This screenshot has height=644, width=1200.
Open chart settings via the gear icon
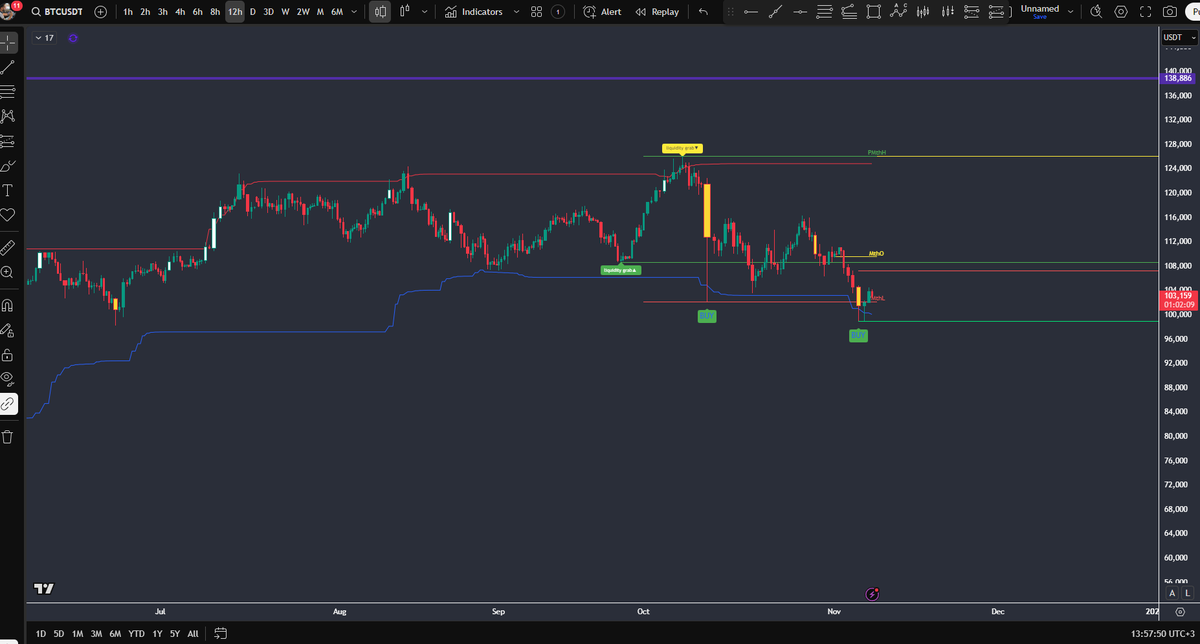[1122, 12]
